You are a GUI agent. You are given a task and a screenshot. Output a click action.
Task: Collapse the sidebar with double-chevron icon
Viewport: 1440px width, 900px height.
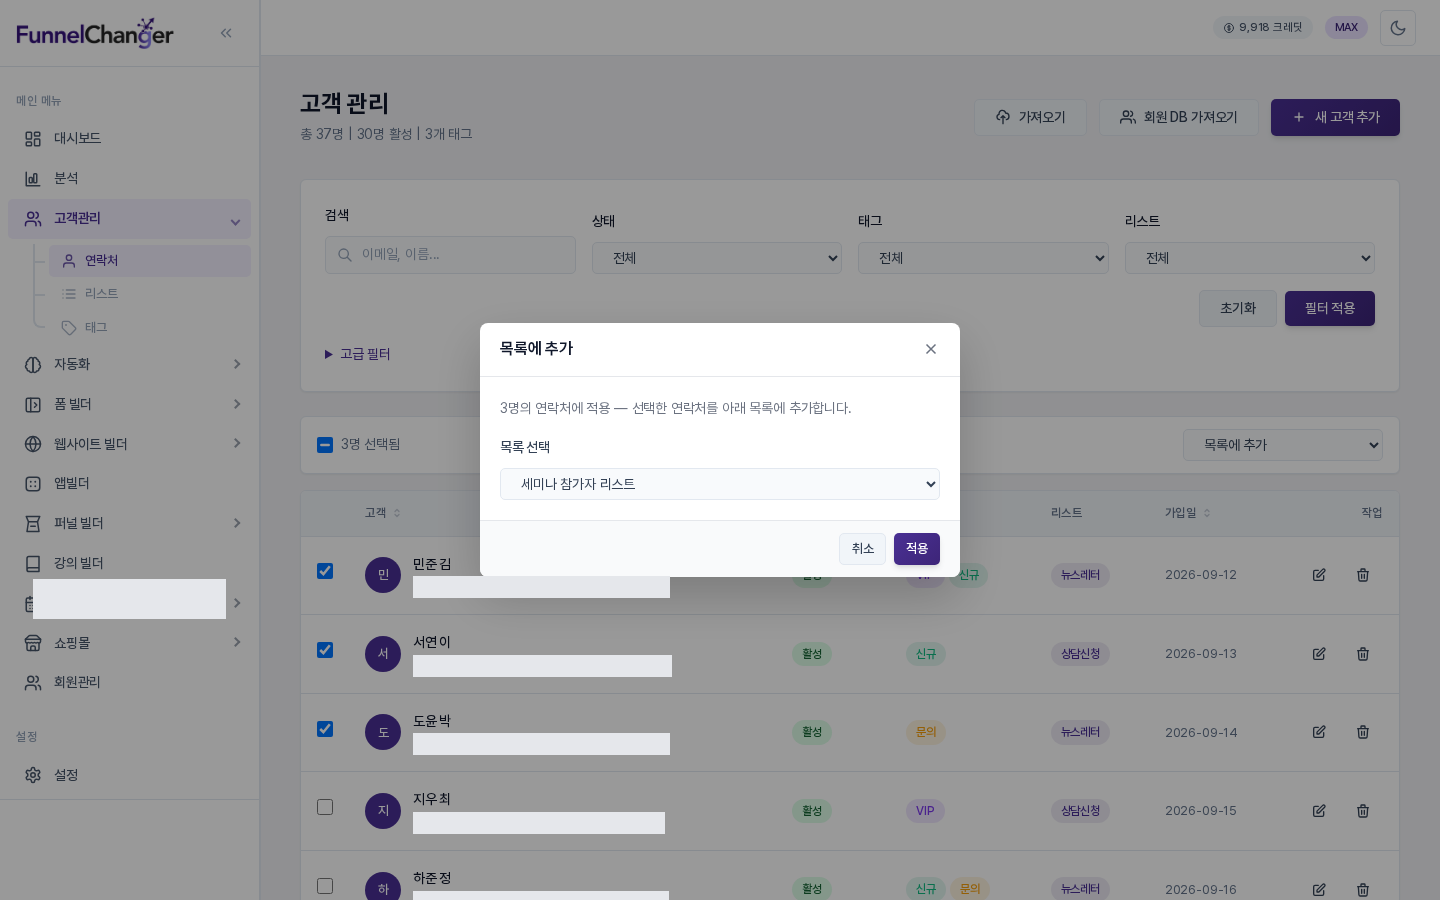226,33
